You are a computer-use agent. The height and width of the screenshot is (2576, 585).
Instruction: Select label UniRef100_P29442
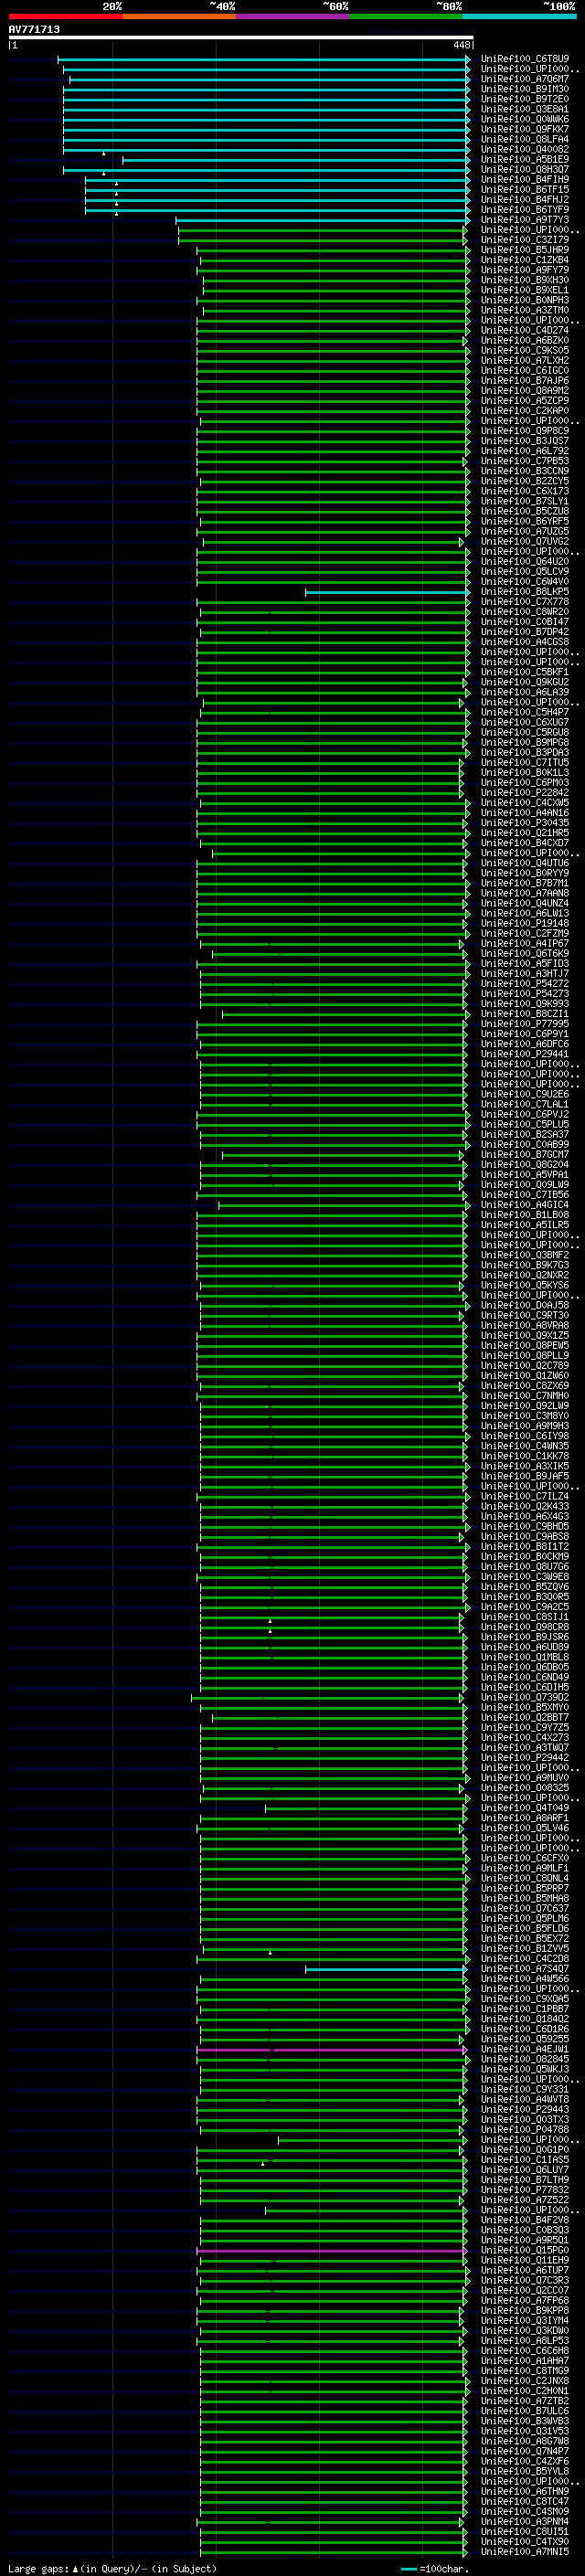point(524,1758)
